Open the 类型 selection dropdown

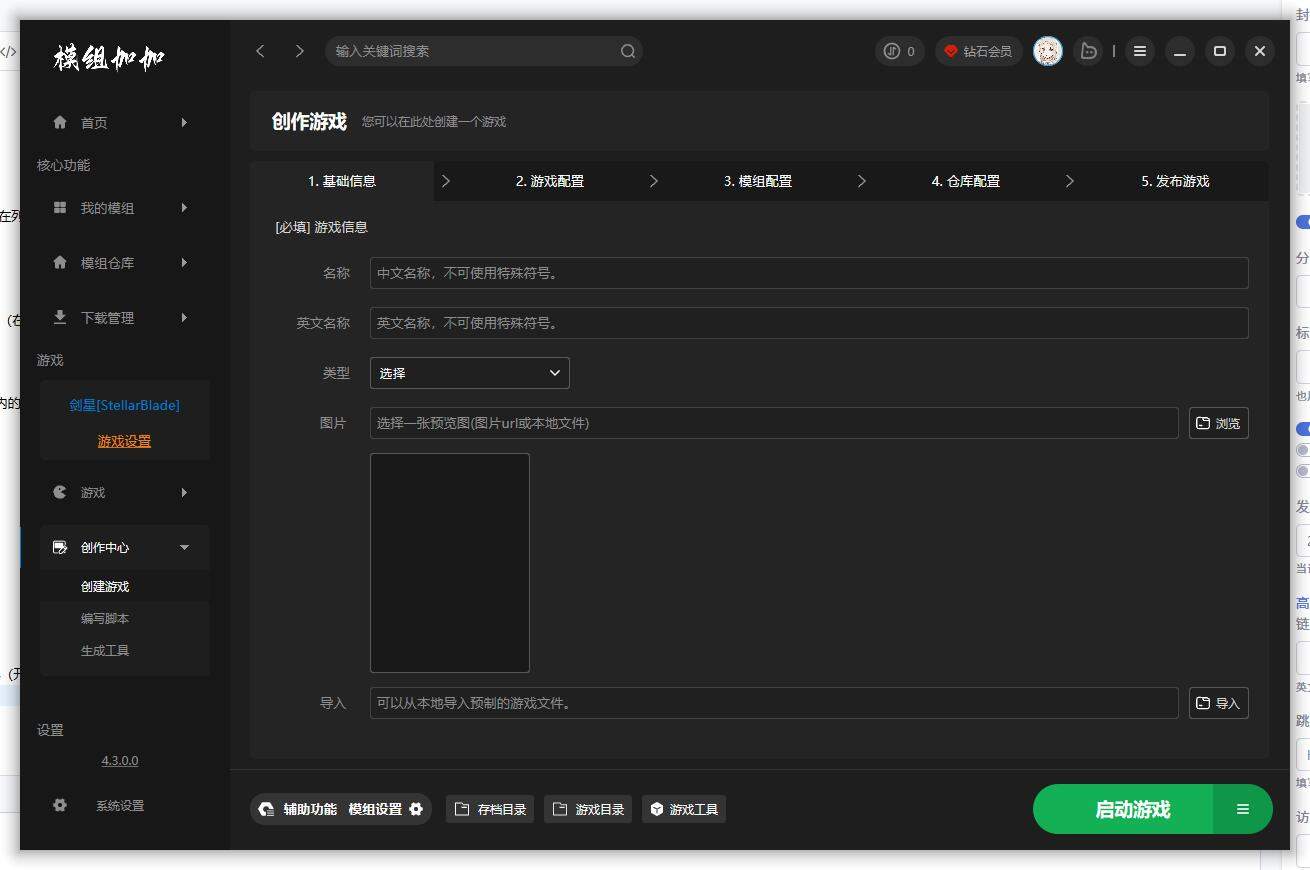coord(469,373)
